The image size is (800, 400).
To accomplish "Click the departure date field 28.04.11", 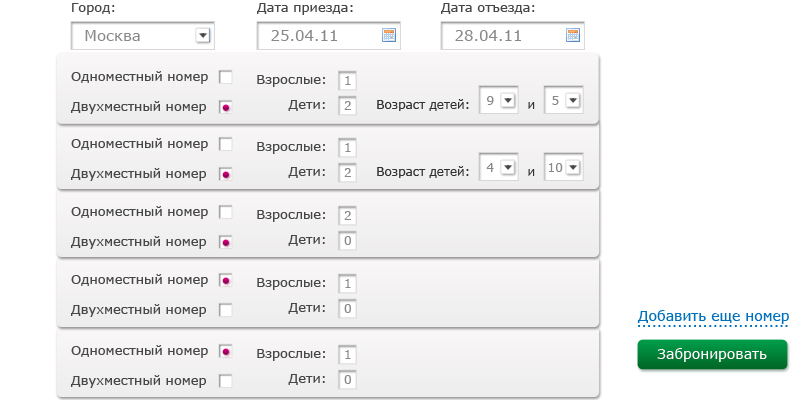I will 502,36.
